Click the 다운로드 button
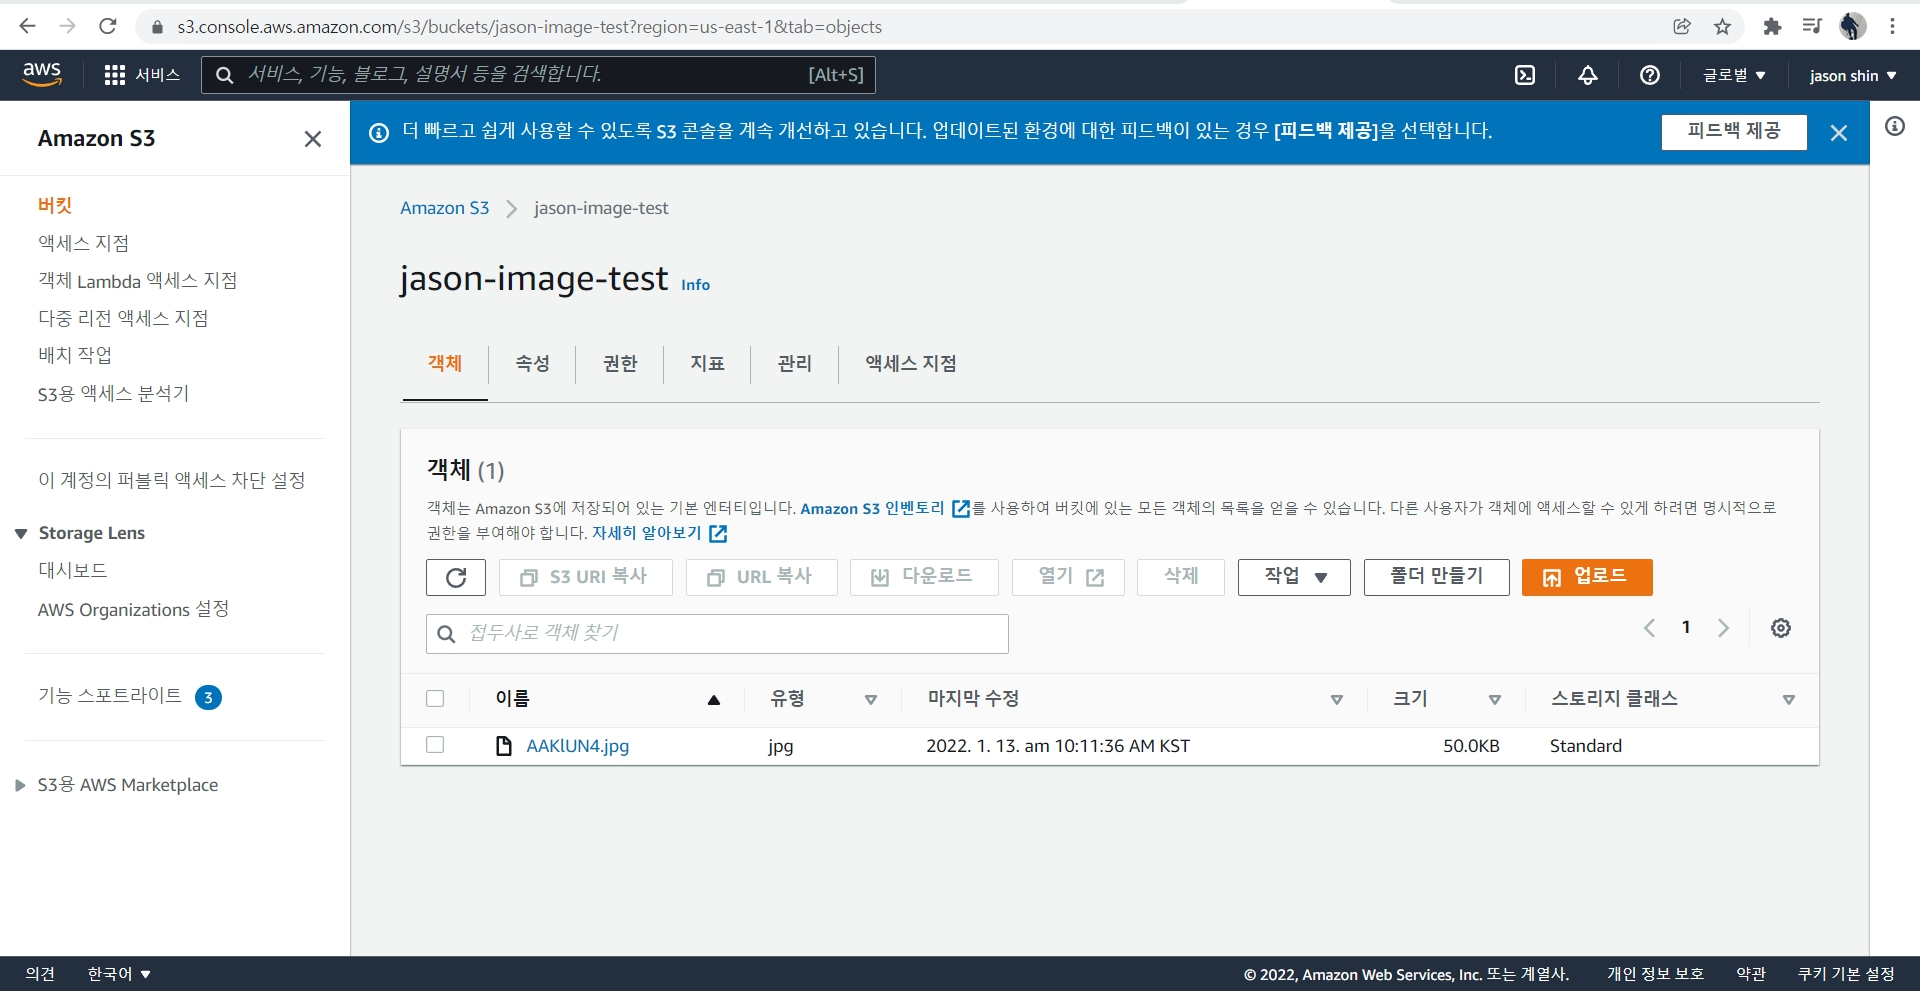The image size is (1920, 991). (x=924, y=577)
